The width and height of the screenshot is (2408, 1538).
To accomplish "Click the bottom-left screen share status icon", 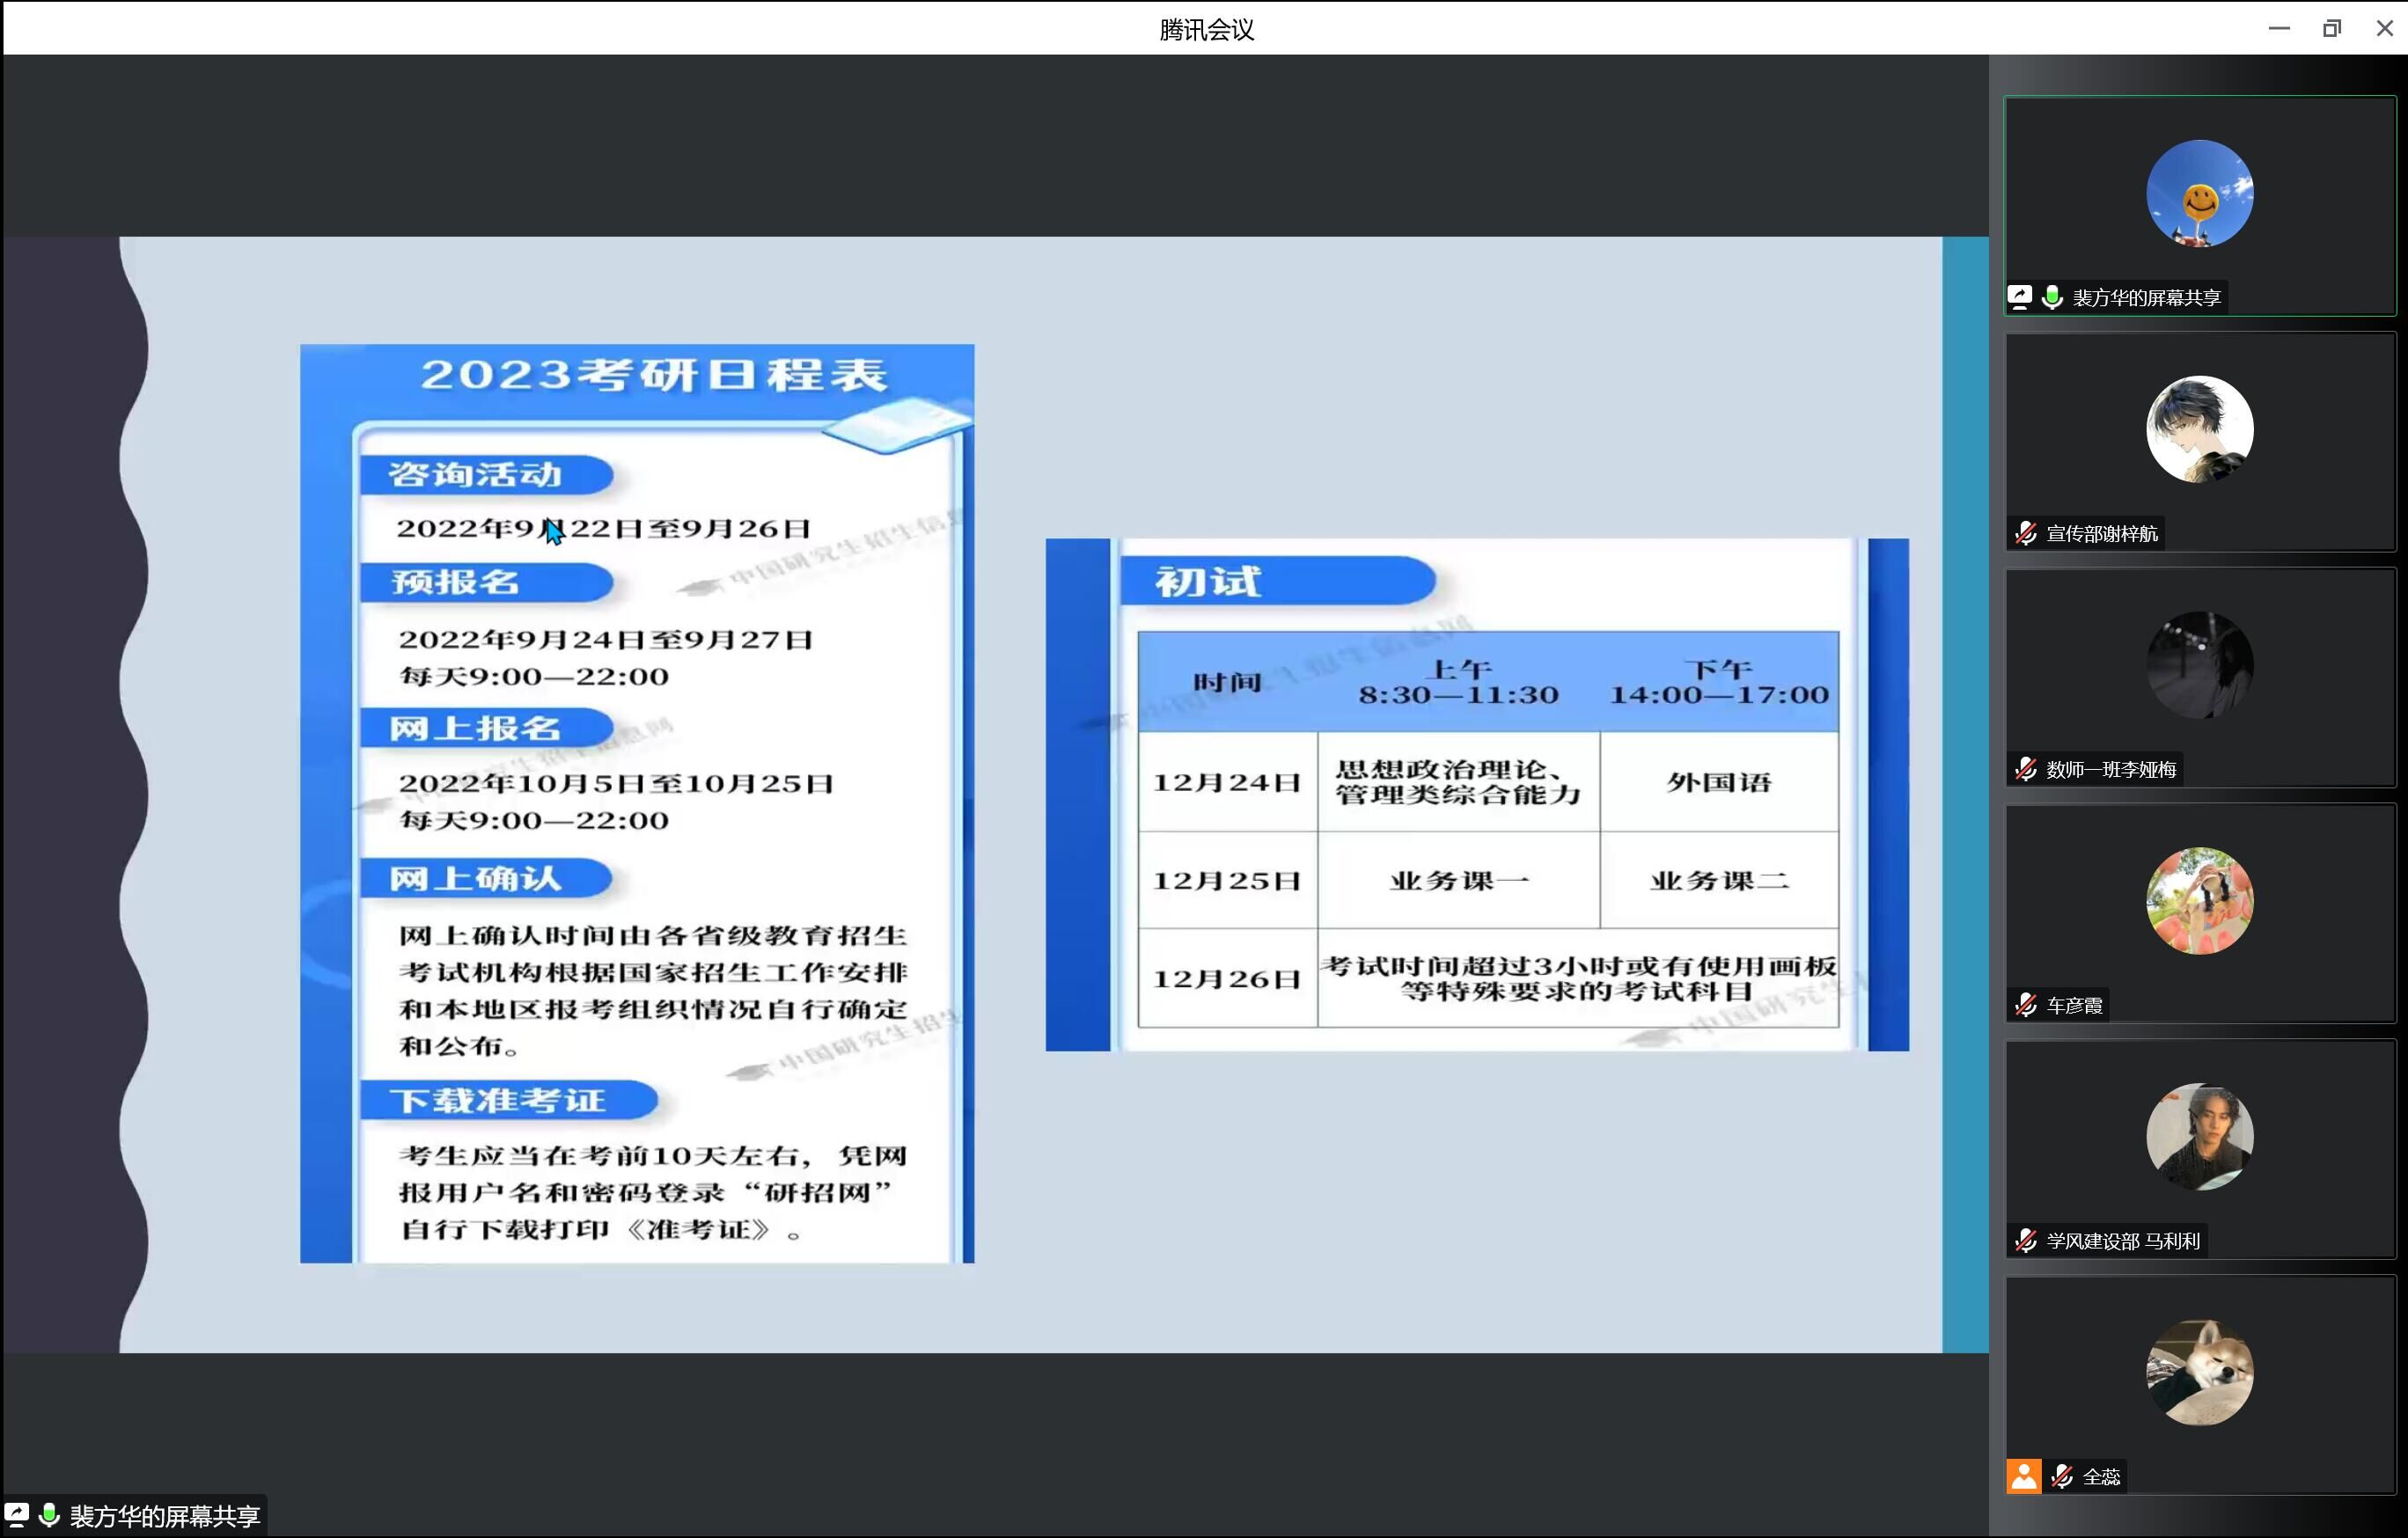I will tap(17, 1515).
